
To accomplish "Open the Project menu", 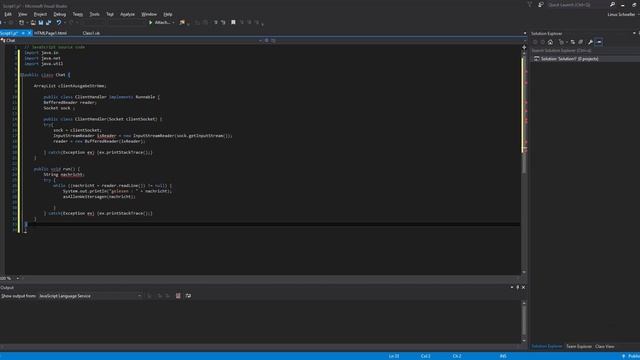I will [x=40, y=14].
